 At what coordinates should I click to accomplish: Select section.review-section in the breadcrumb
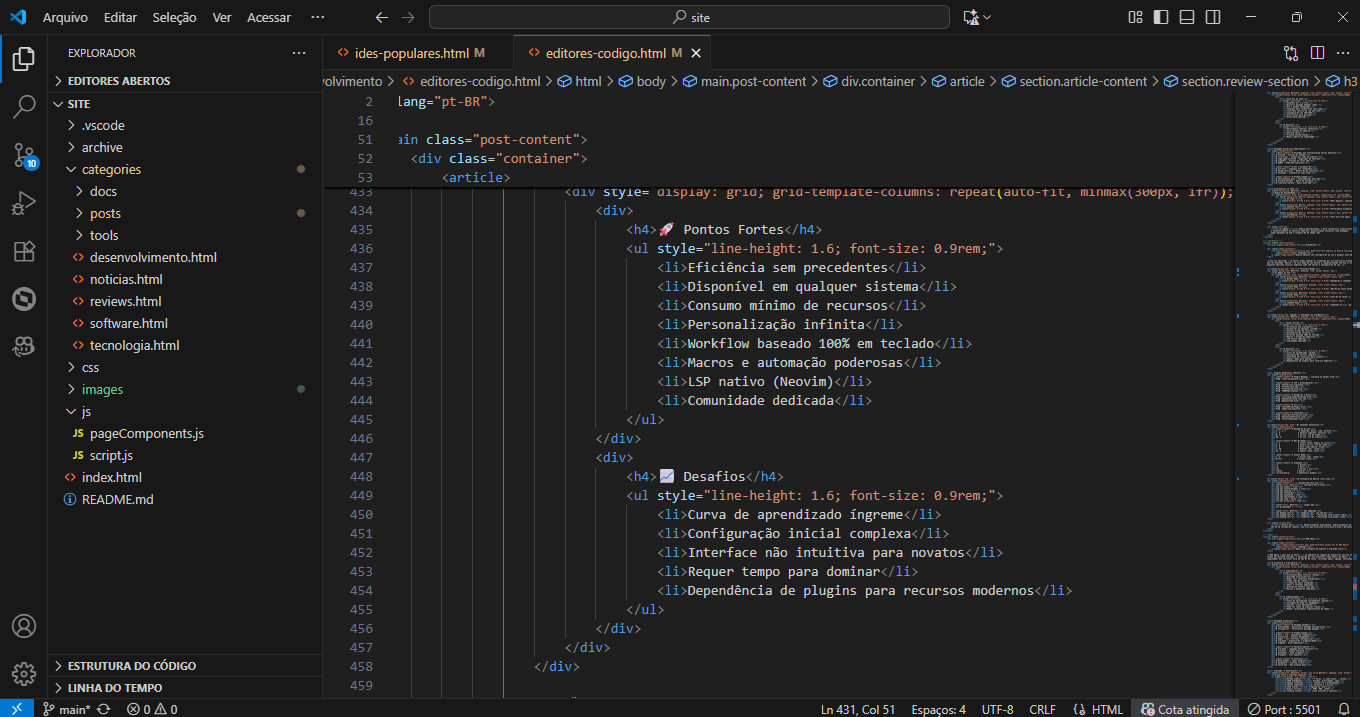(1246, 81)
